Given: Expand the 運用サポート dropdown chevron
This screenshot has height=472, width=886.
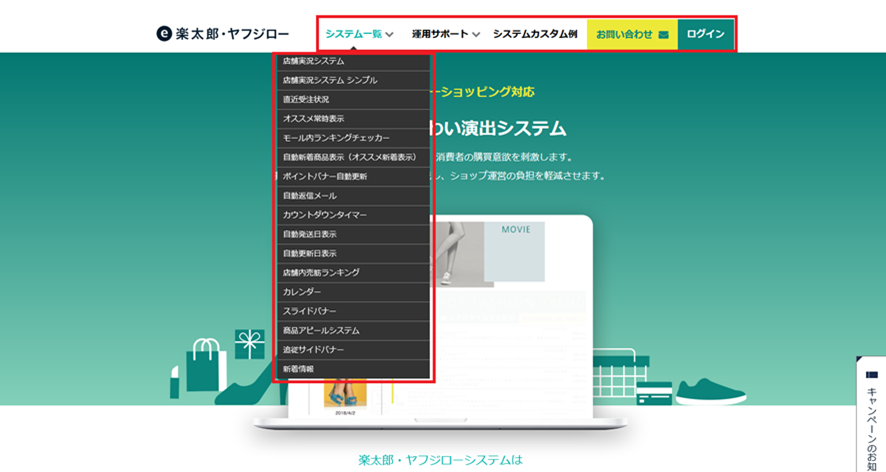Looking at the screenshot, I should [x=476, y=34].
